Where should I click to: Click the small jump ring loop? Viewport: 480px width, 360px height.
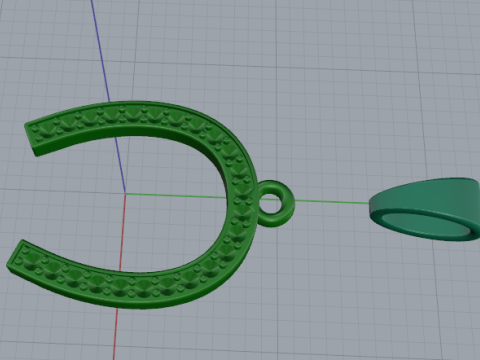coord(276,204)
